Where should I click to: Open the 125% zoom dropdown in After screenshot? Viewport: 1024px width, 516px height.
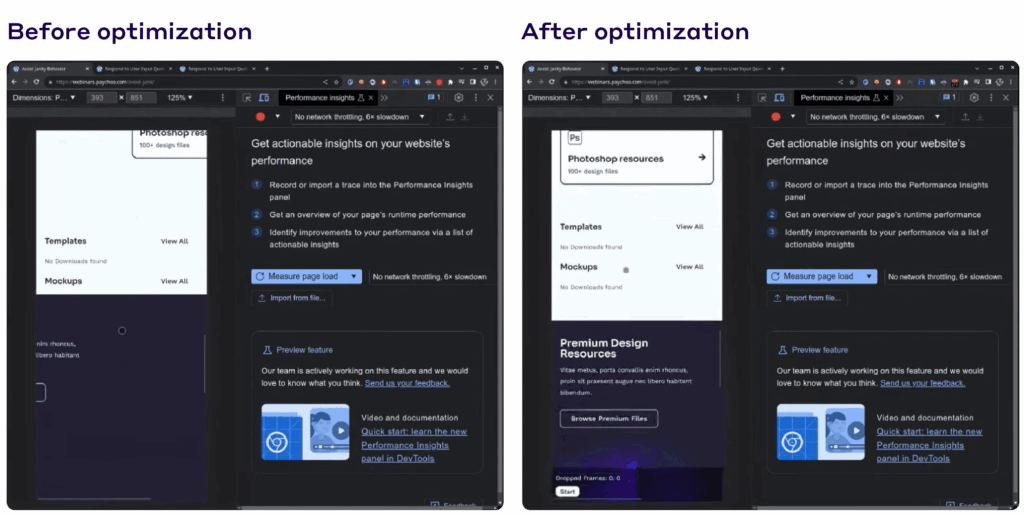tap(695, 97)
